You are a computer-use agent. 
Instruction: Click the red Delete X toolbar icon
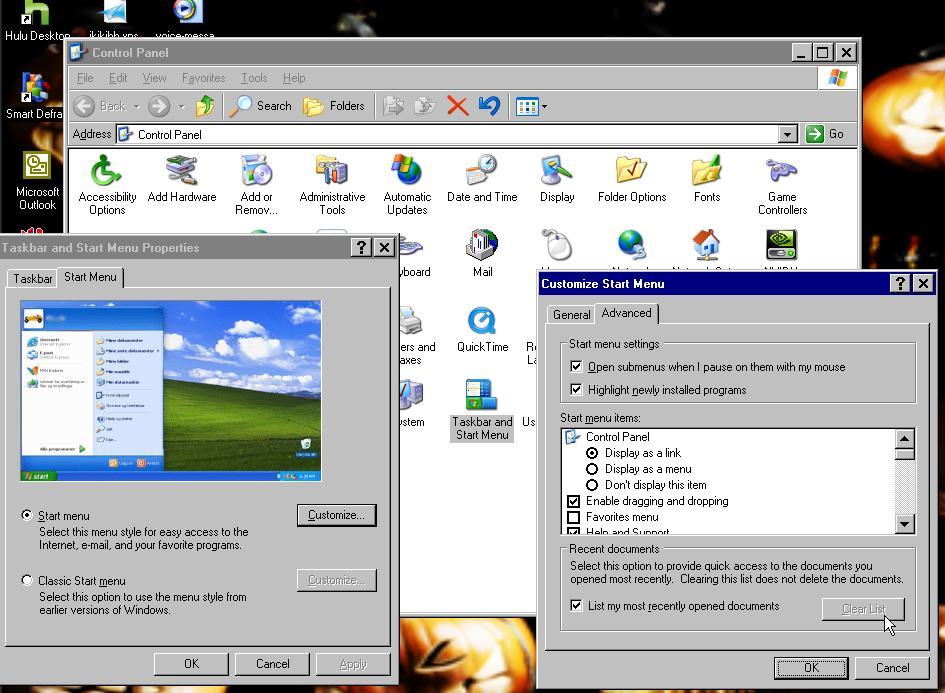click(457, 106)
